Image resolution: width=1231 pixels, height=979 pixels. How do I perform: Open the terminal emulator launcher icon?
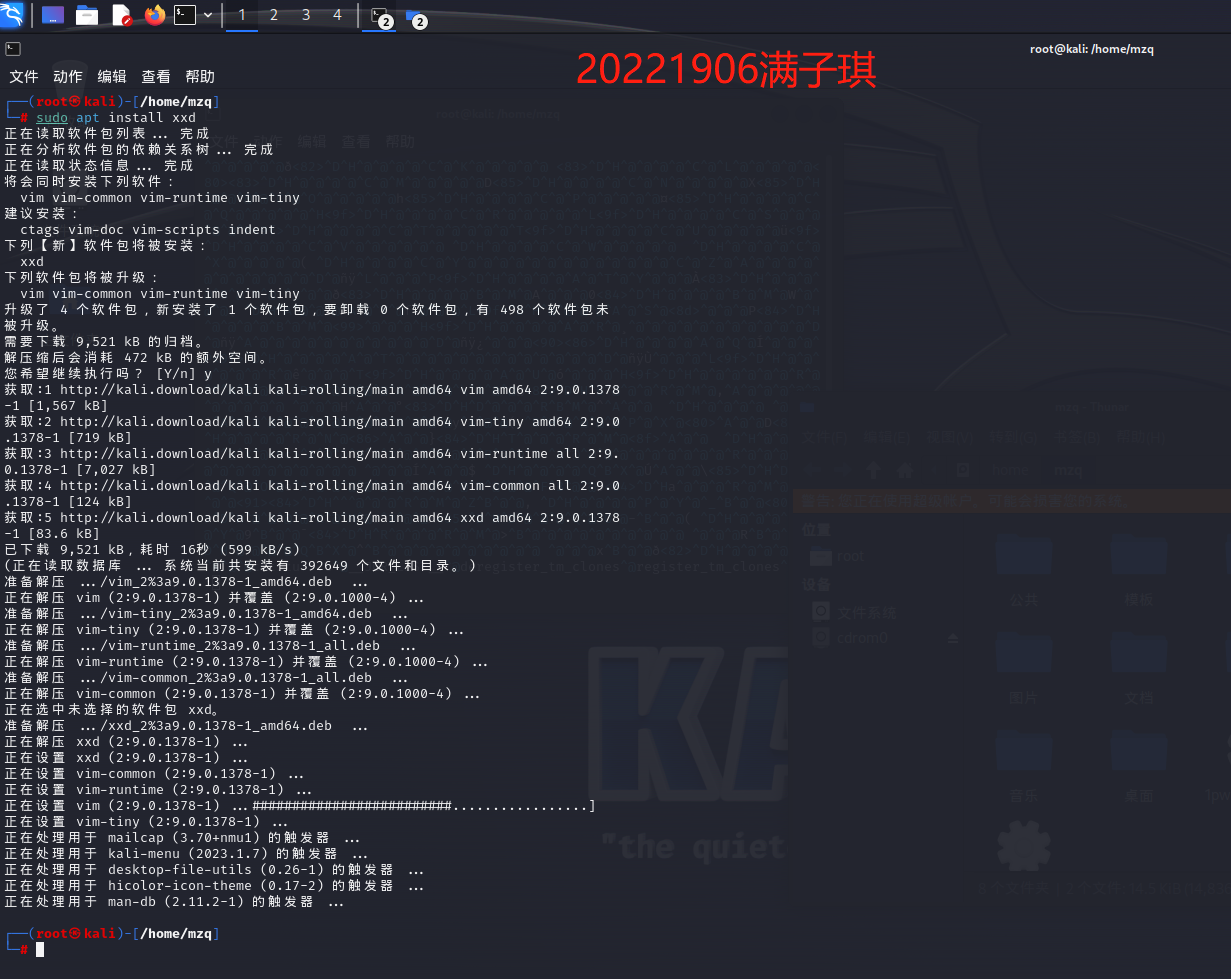tap(185, 15)
